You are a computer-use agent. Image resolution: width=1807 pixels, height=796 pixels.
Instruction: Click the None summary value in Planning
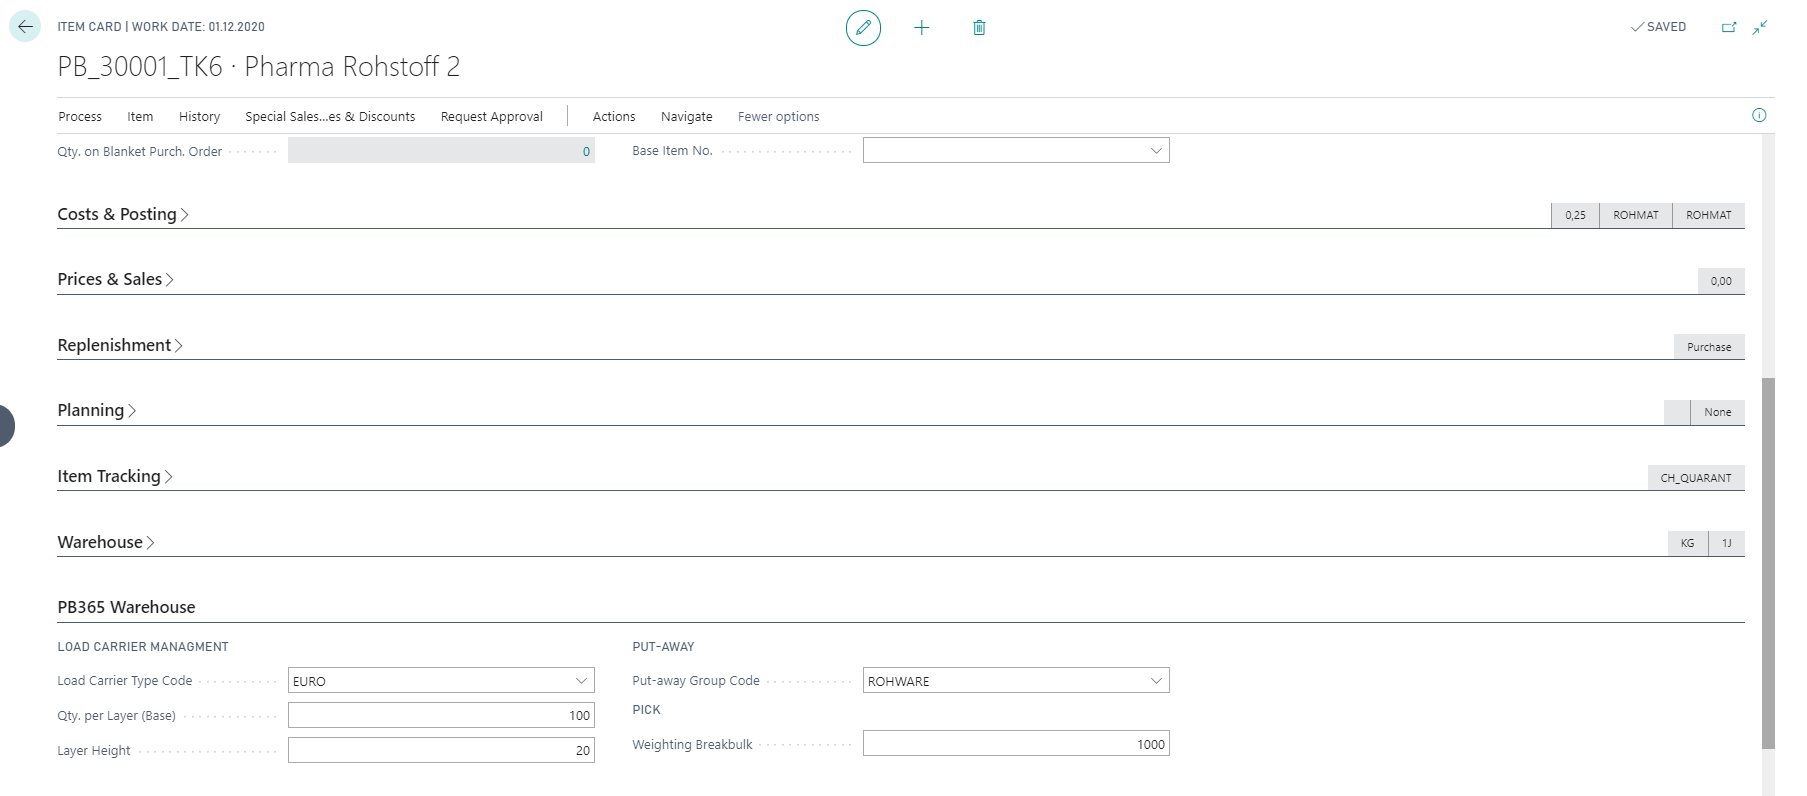pos(1718,412)
